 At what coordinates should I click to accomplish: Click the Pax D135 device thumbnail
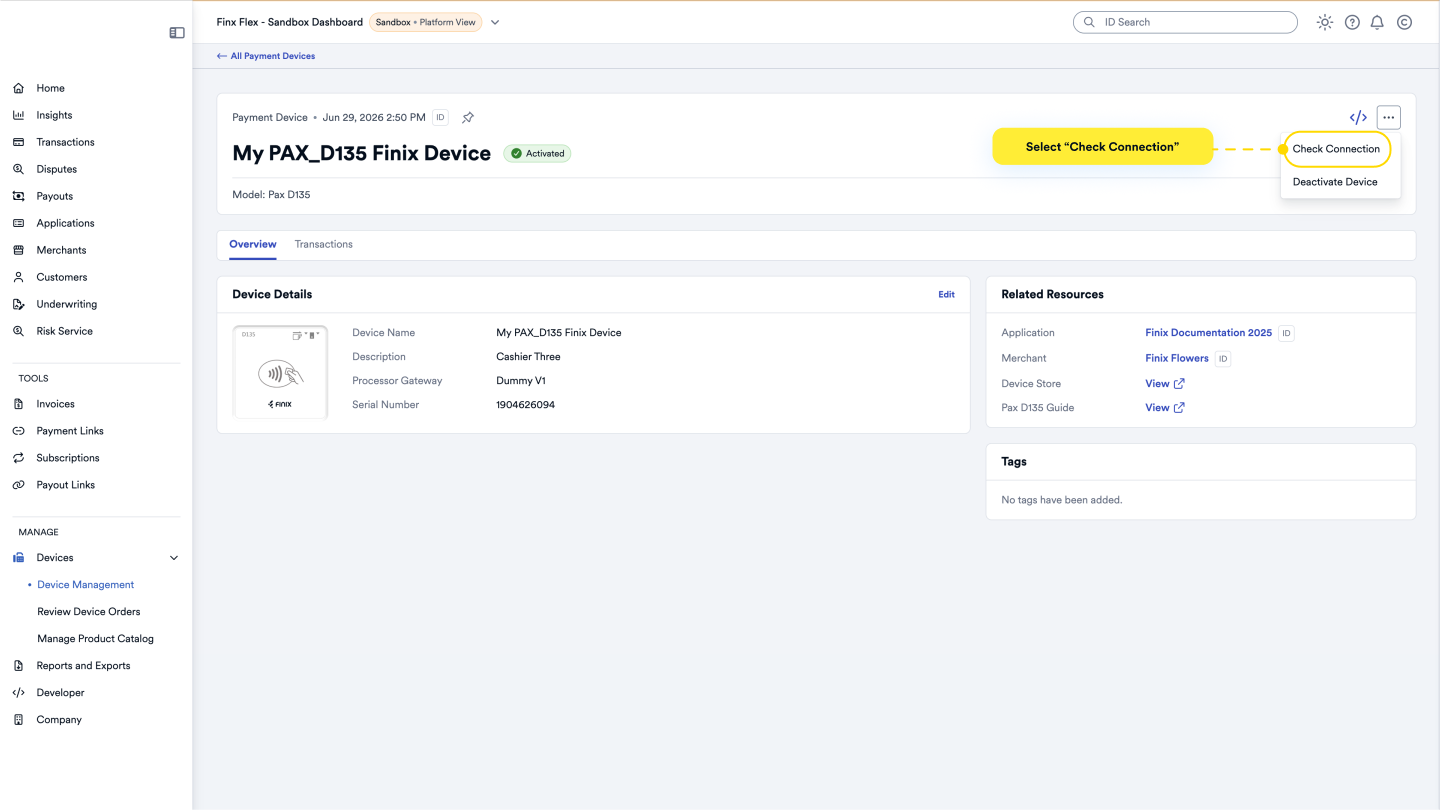pyautogui.click(x=280, y=372)
